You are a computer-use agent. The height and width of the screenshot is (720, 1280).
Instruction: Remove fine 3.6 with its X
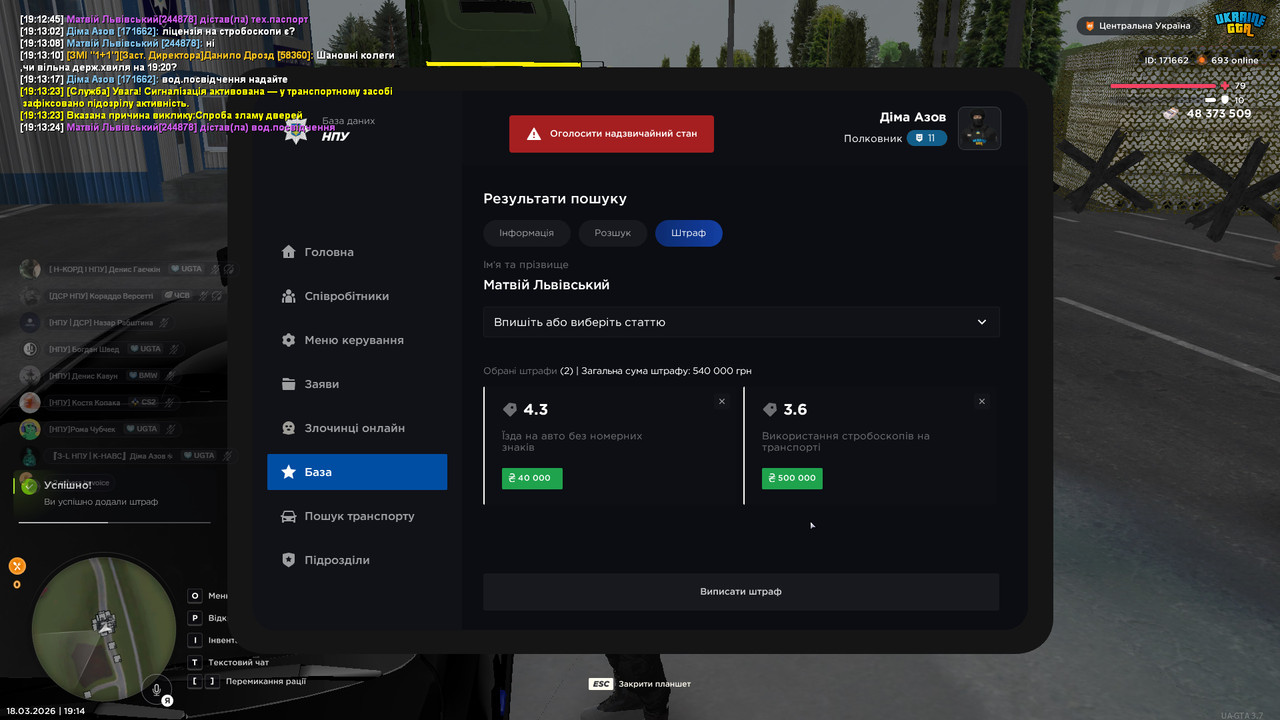point(982,401)
